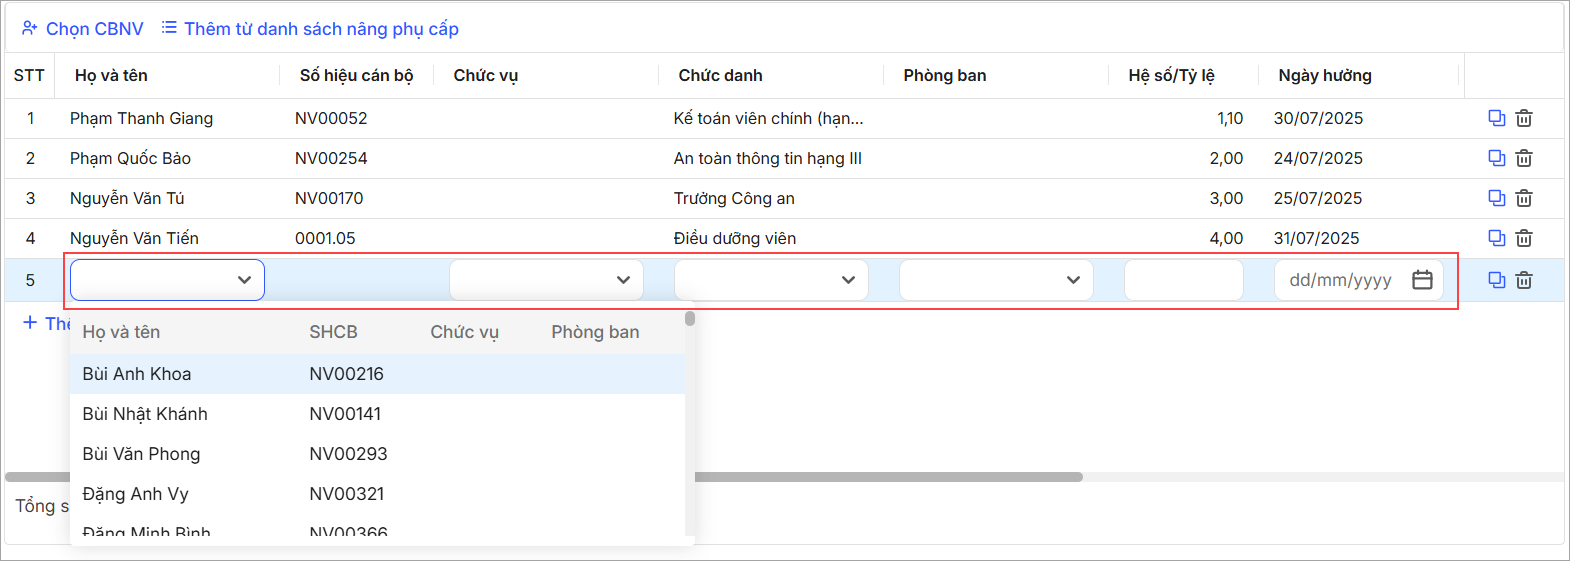Duplicate the empty fifth row
This screenshot has width=1570, height=561.
click(1497, 280)
